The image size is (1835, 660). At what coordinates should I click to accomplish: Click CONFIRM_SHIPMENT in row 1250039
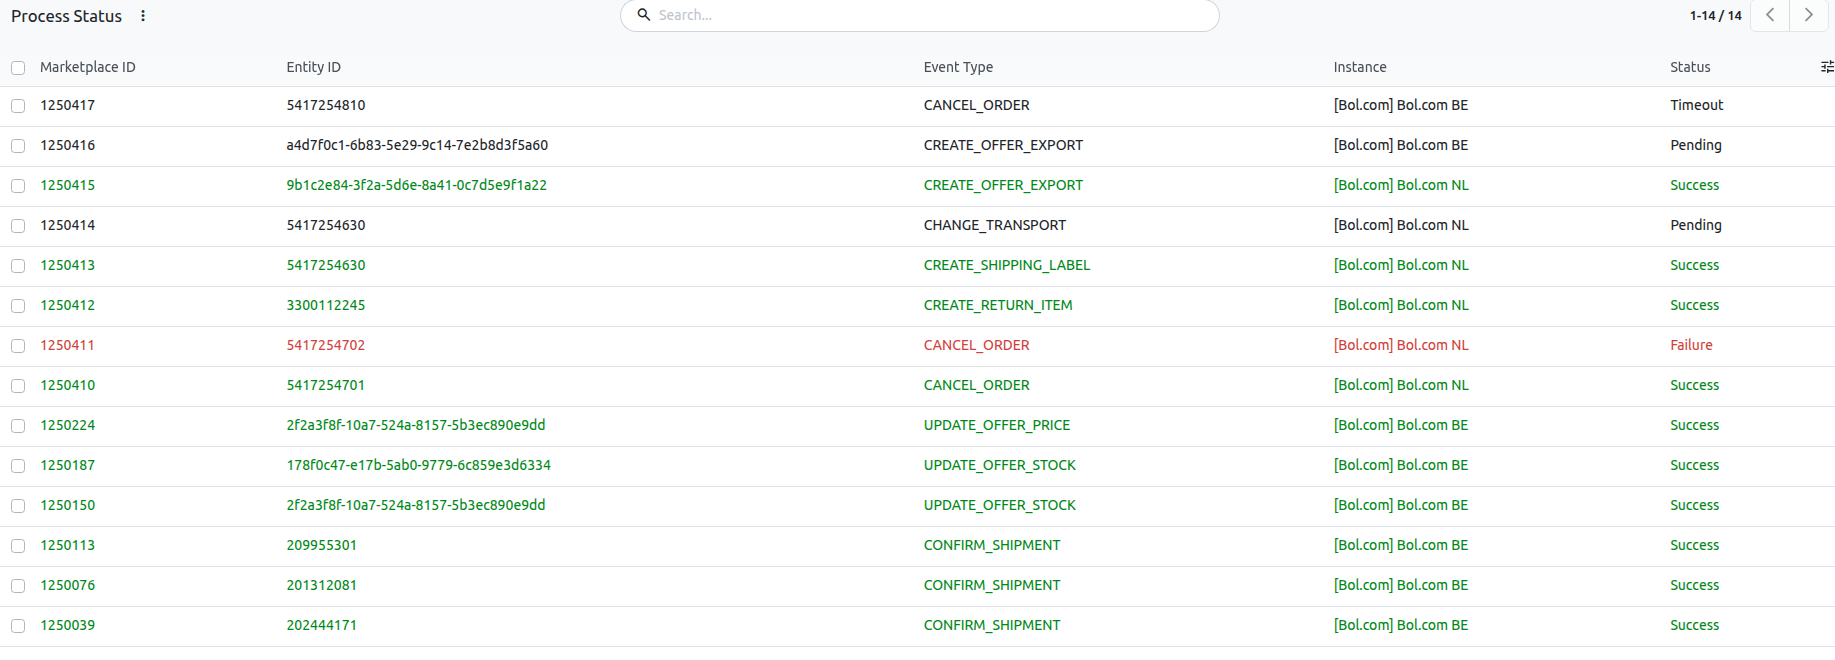tap(992, 625)
